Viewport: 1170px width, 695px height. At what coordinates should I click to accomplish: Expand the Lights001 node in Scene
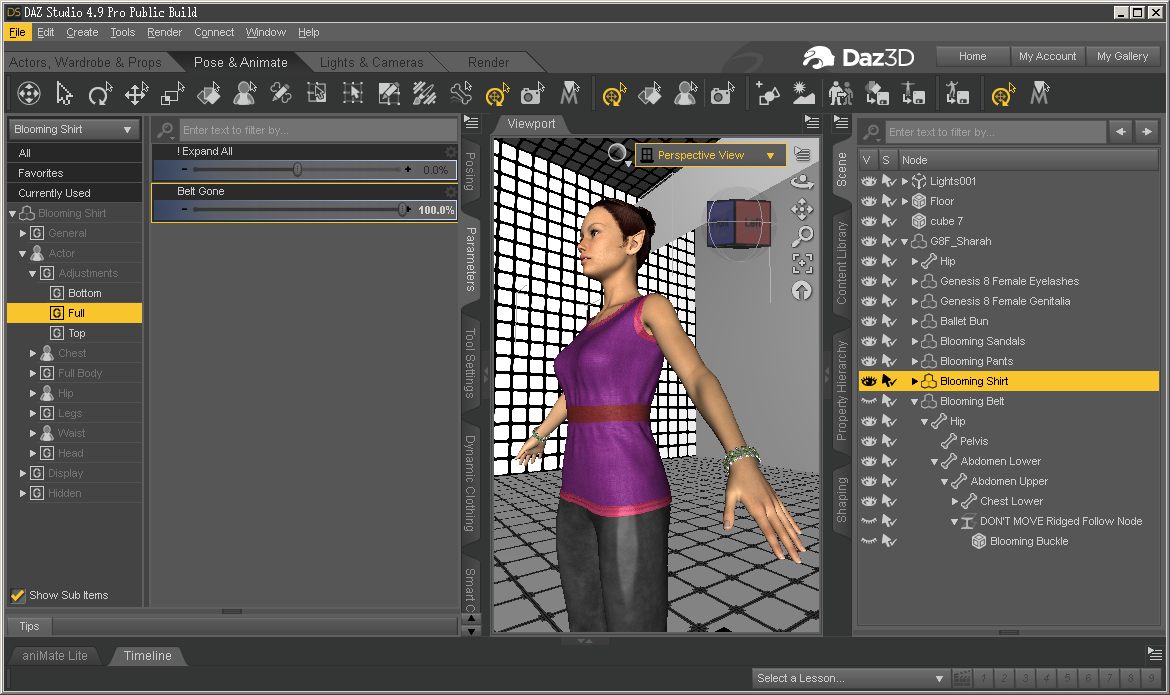[905, 181]
